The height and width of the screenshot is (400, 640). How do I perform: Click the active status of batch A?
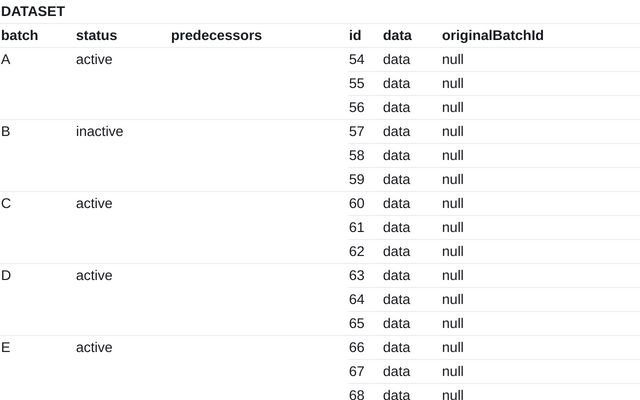coord(94,59)
